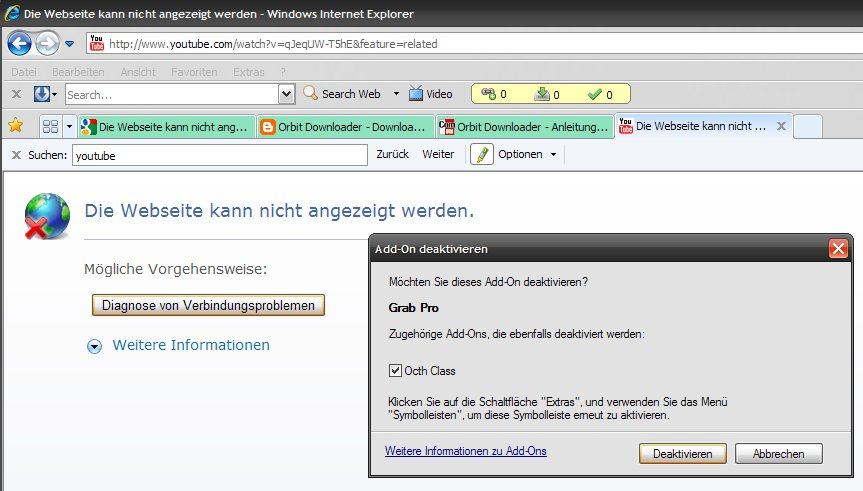Viewport: 863px width, 491px height.
Task: Expand the toolbar search box dropdown
Action: click(x=287, y=95)
